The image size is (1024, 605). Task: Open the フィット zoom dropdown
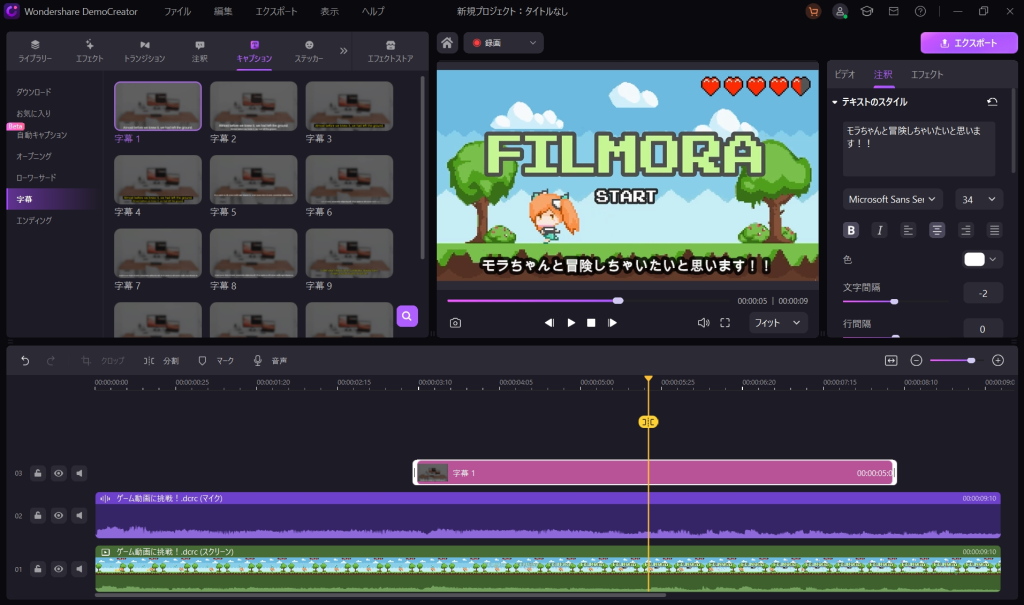778,323
